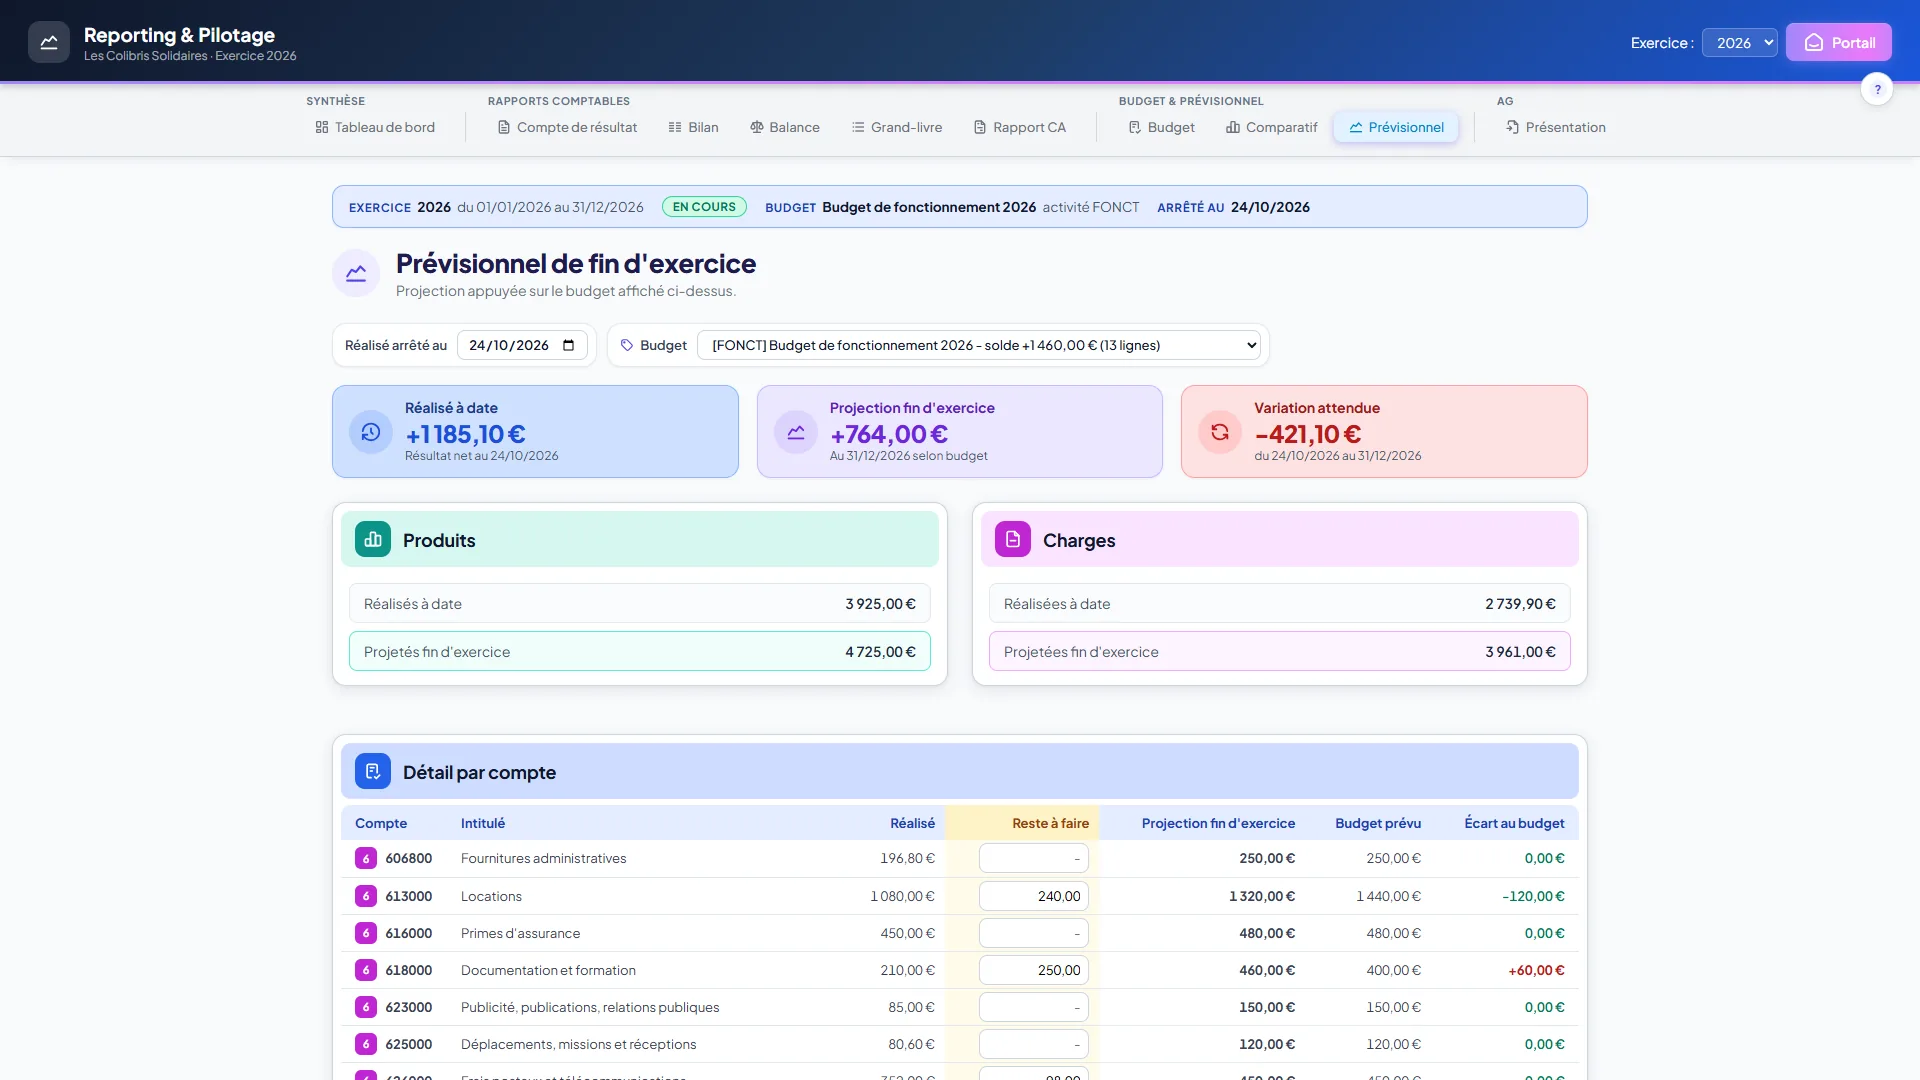Open the Exercice year 2026 dropdown
The width and height of the screenshot is (1920, 1080).
click(x=1740, y=43)
